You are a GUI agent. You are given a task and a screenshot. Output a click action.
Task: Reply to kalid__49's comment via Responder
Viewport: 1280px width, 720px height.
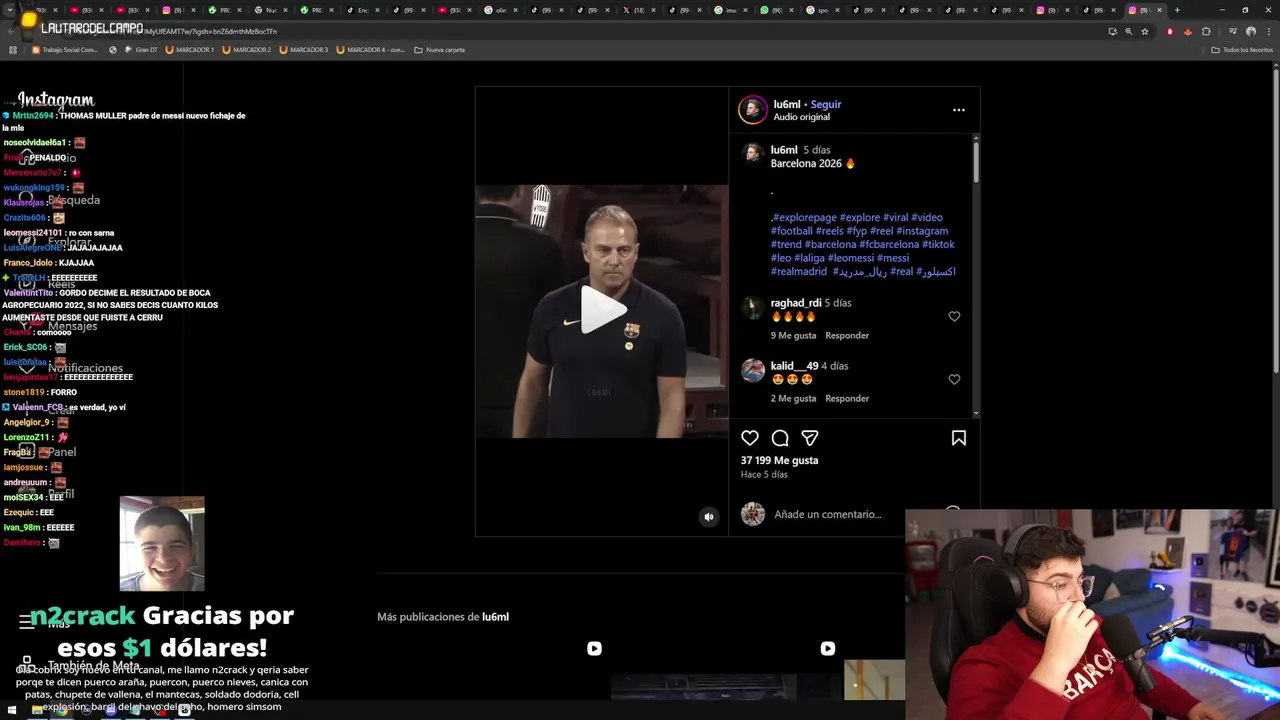847,398
